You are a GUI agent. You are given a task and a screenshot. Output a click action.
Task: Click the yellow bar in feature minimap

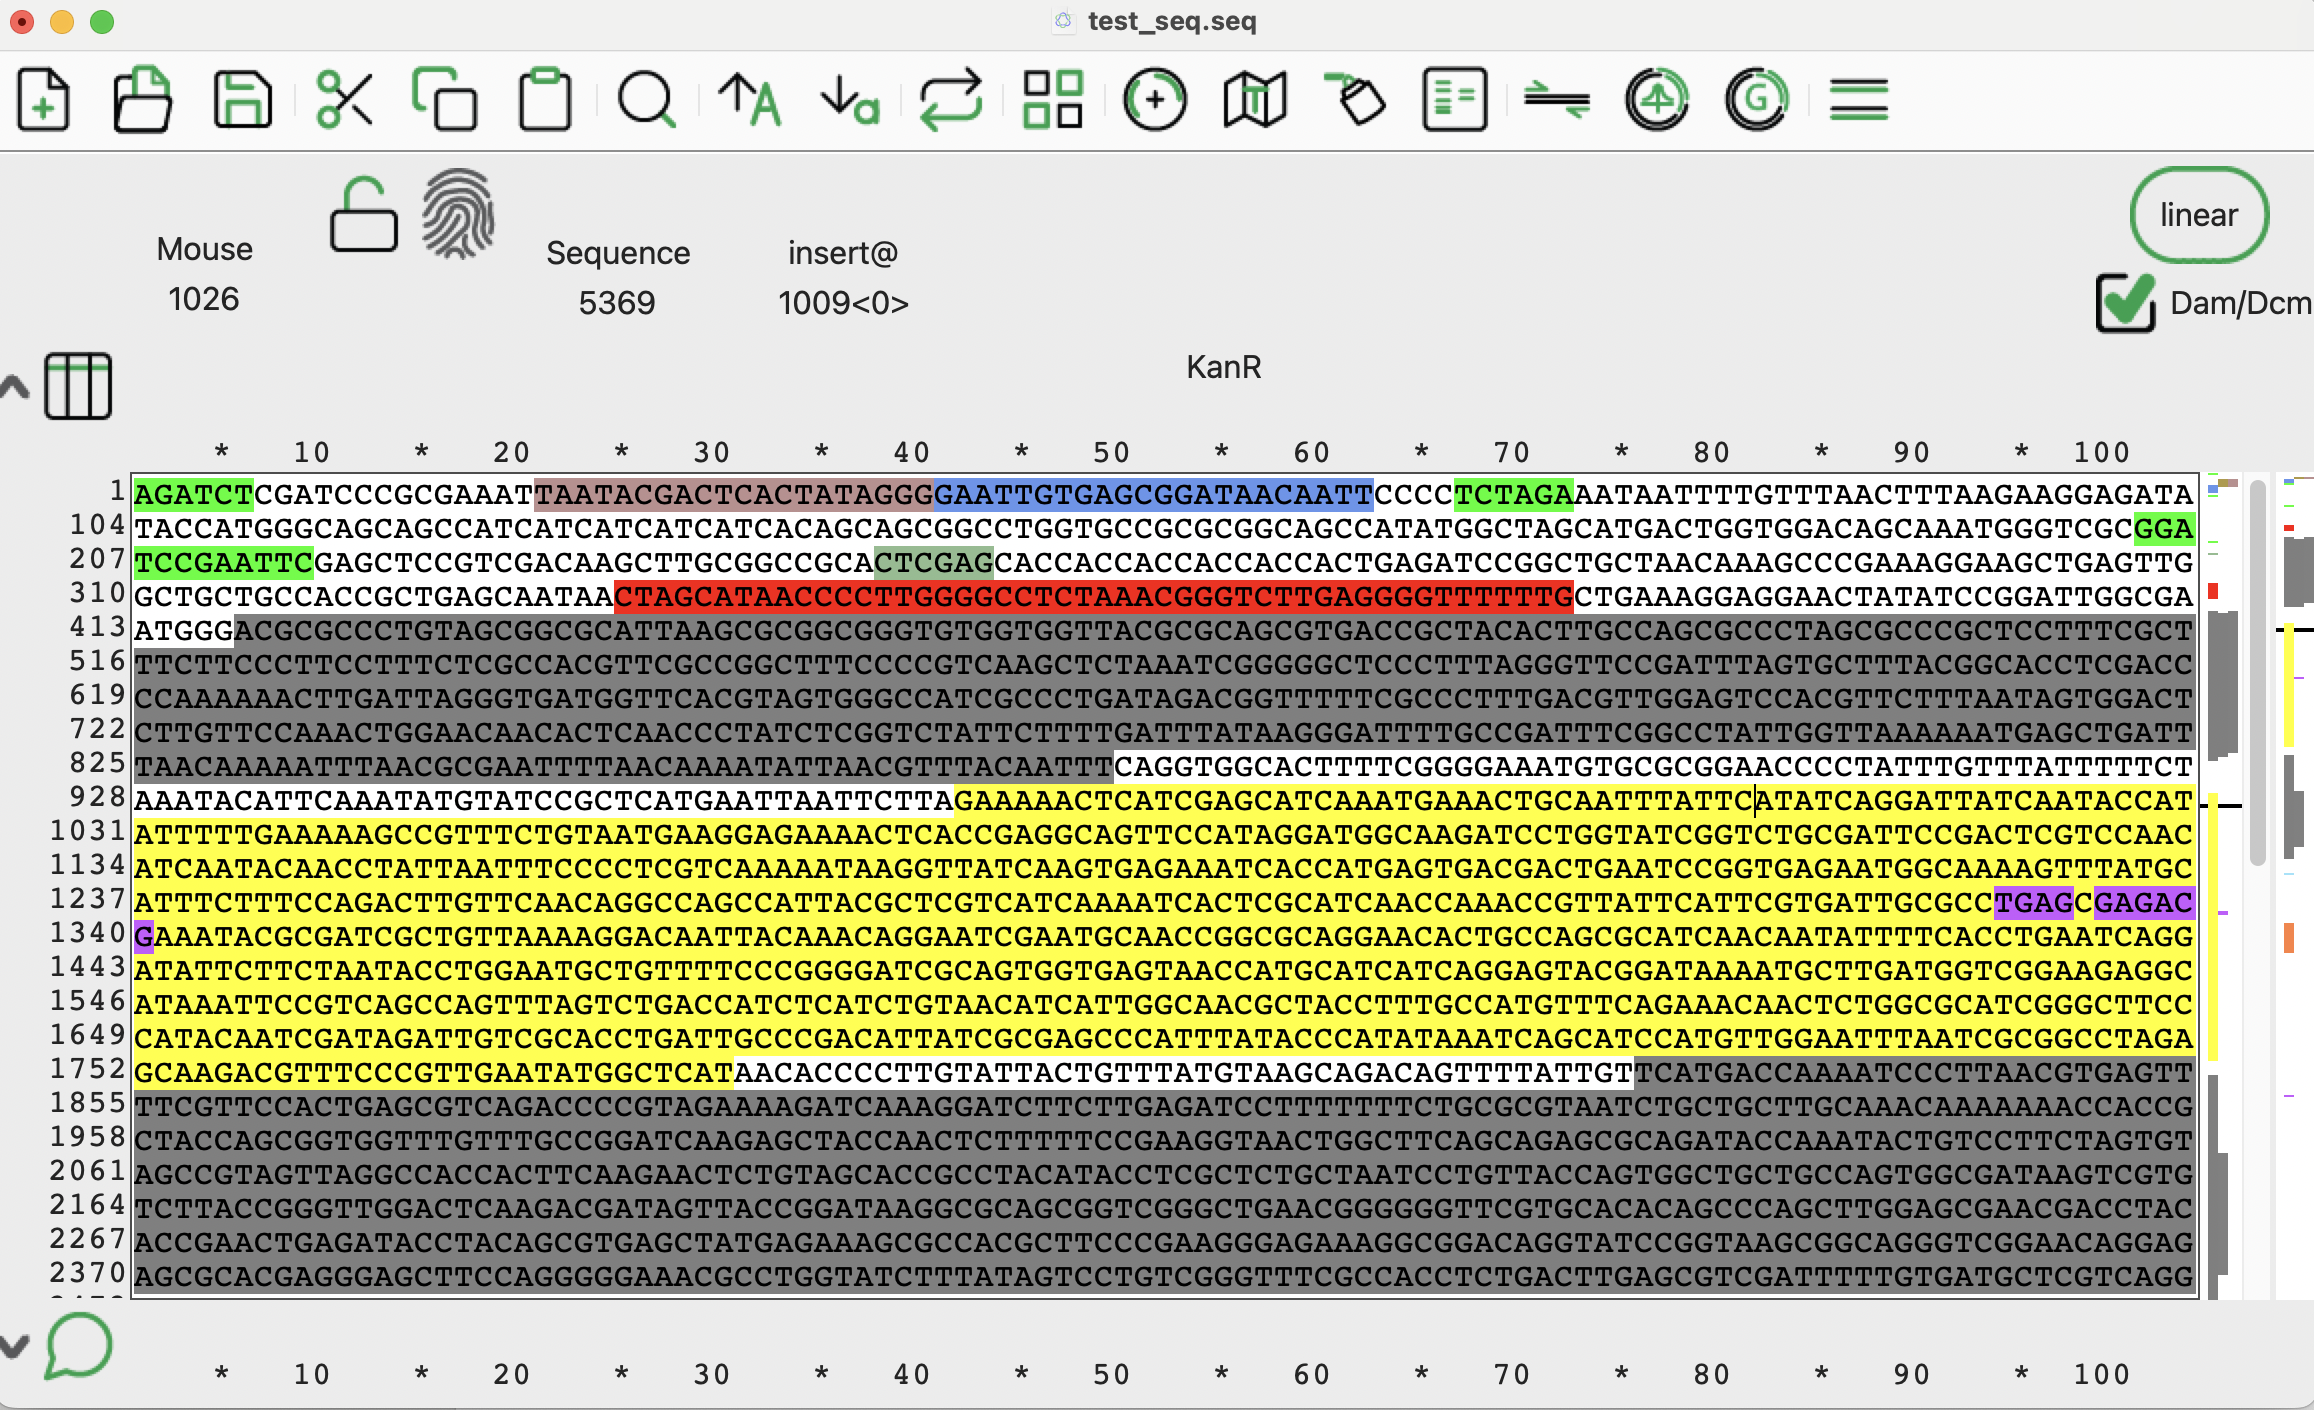tap(2213, 927)
